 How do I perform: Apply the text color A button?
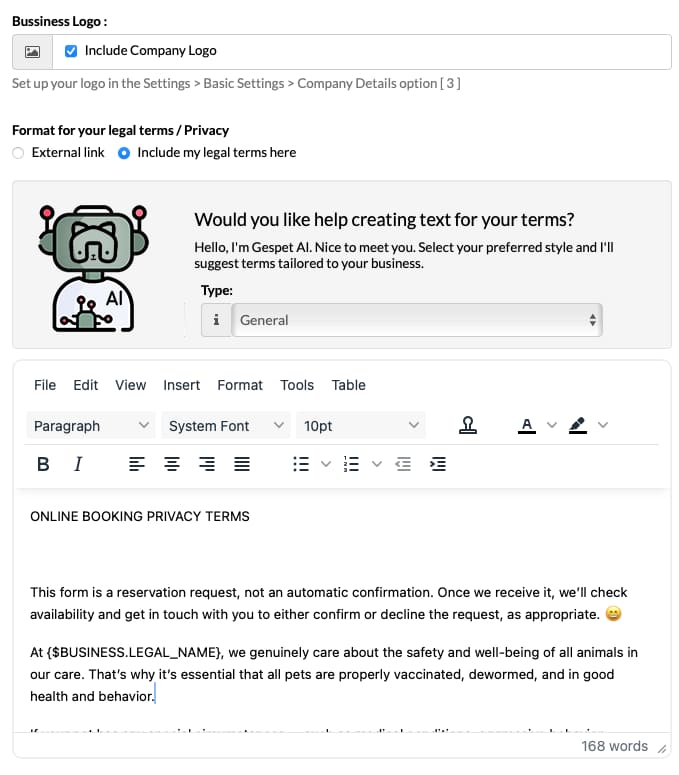point(527,425)
